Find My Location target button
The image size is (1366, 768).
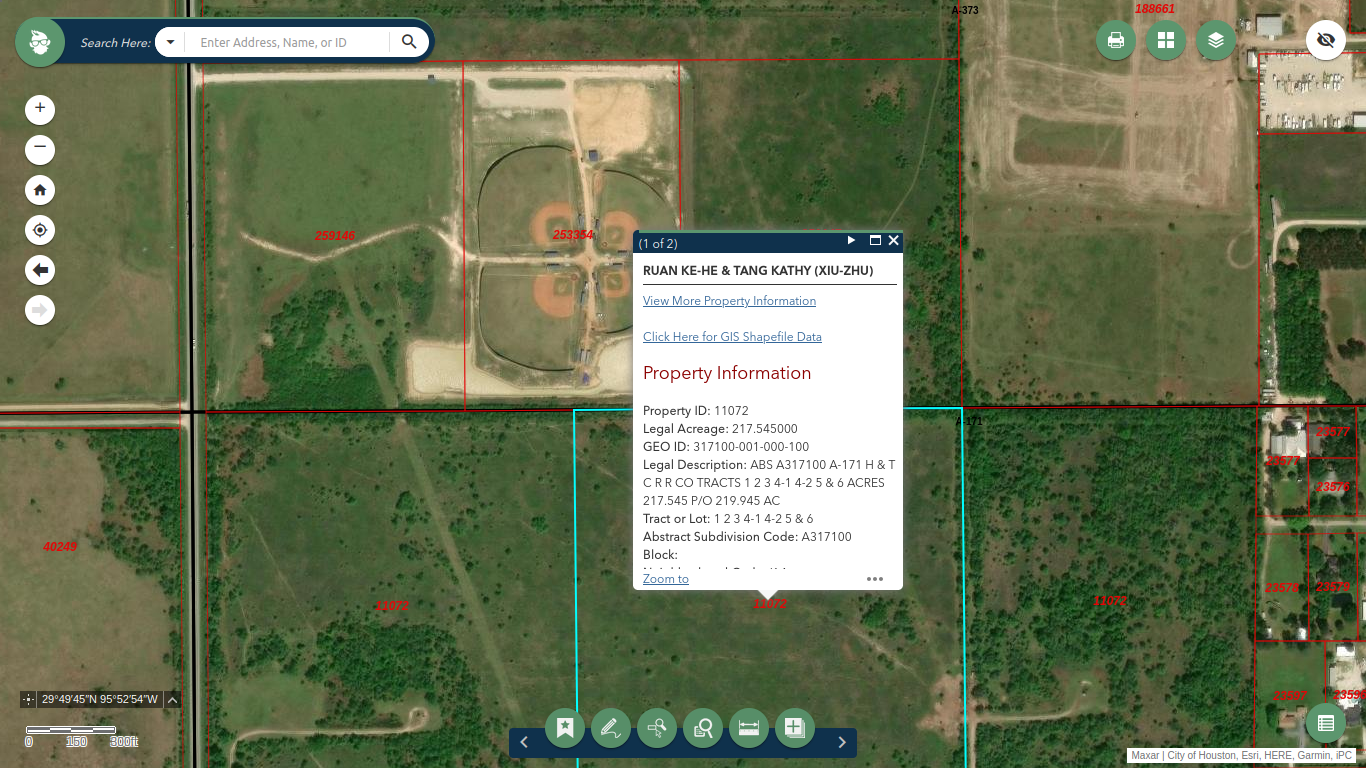click(40, 230)
